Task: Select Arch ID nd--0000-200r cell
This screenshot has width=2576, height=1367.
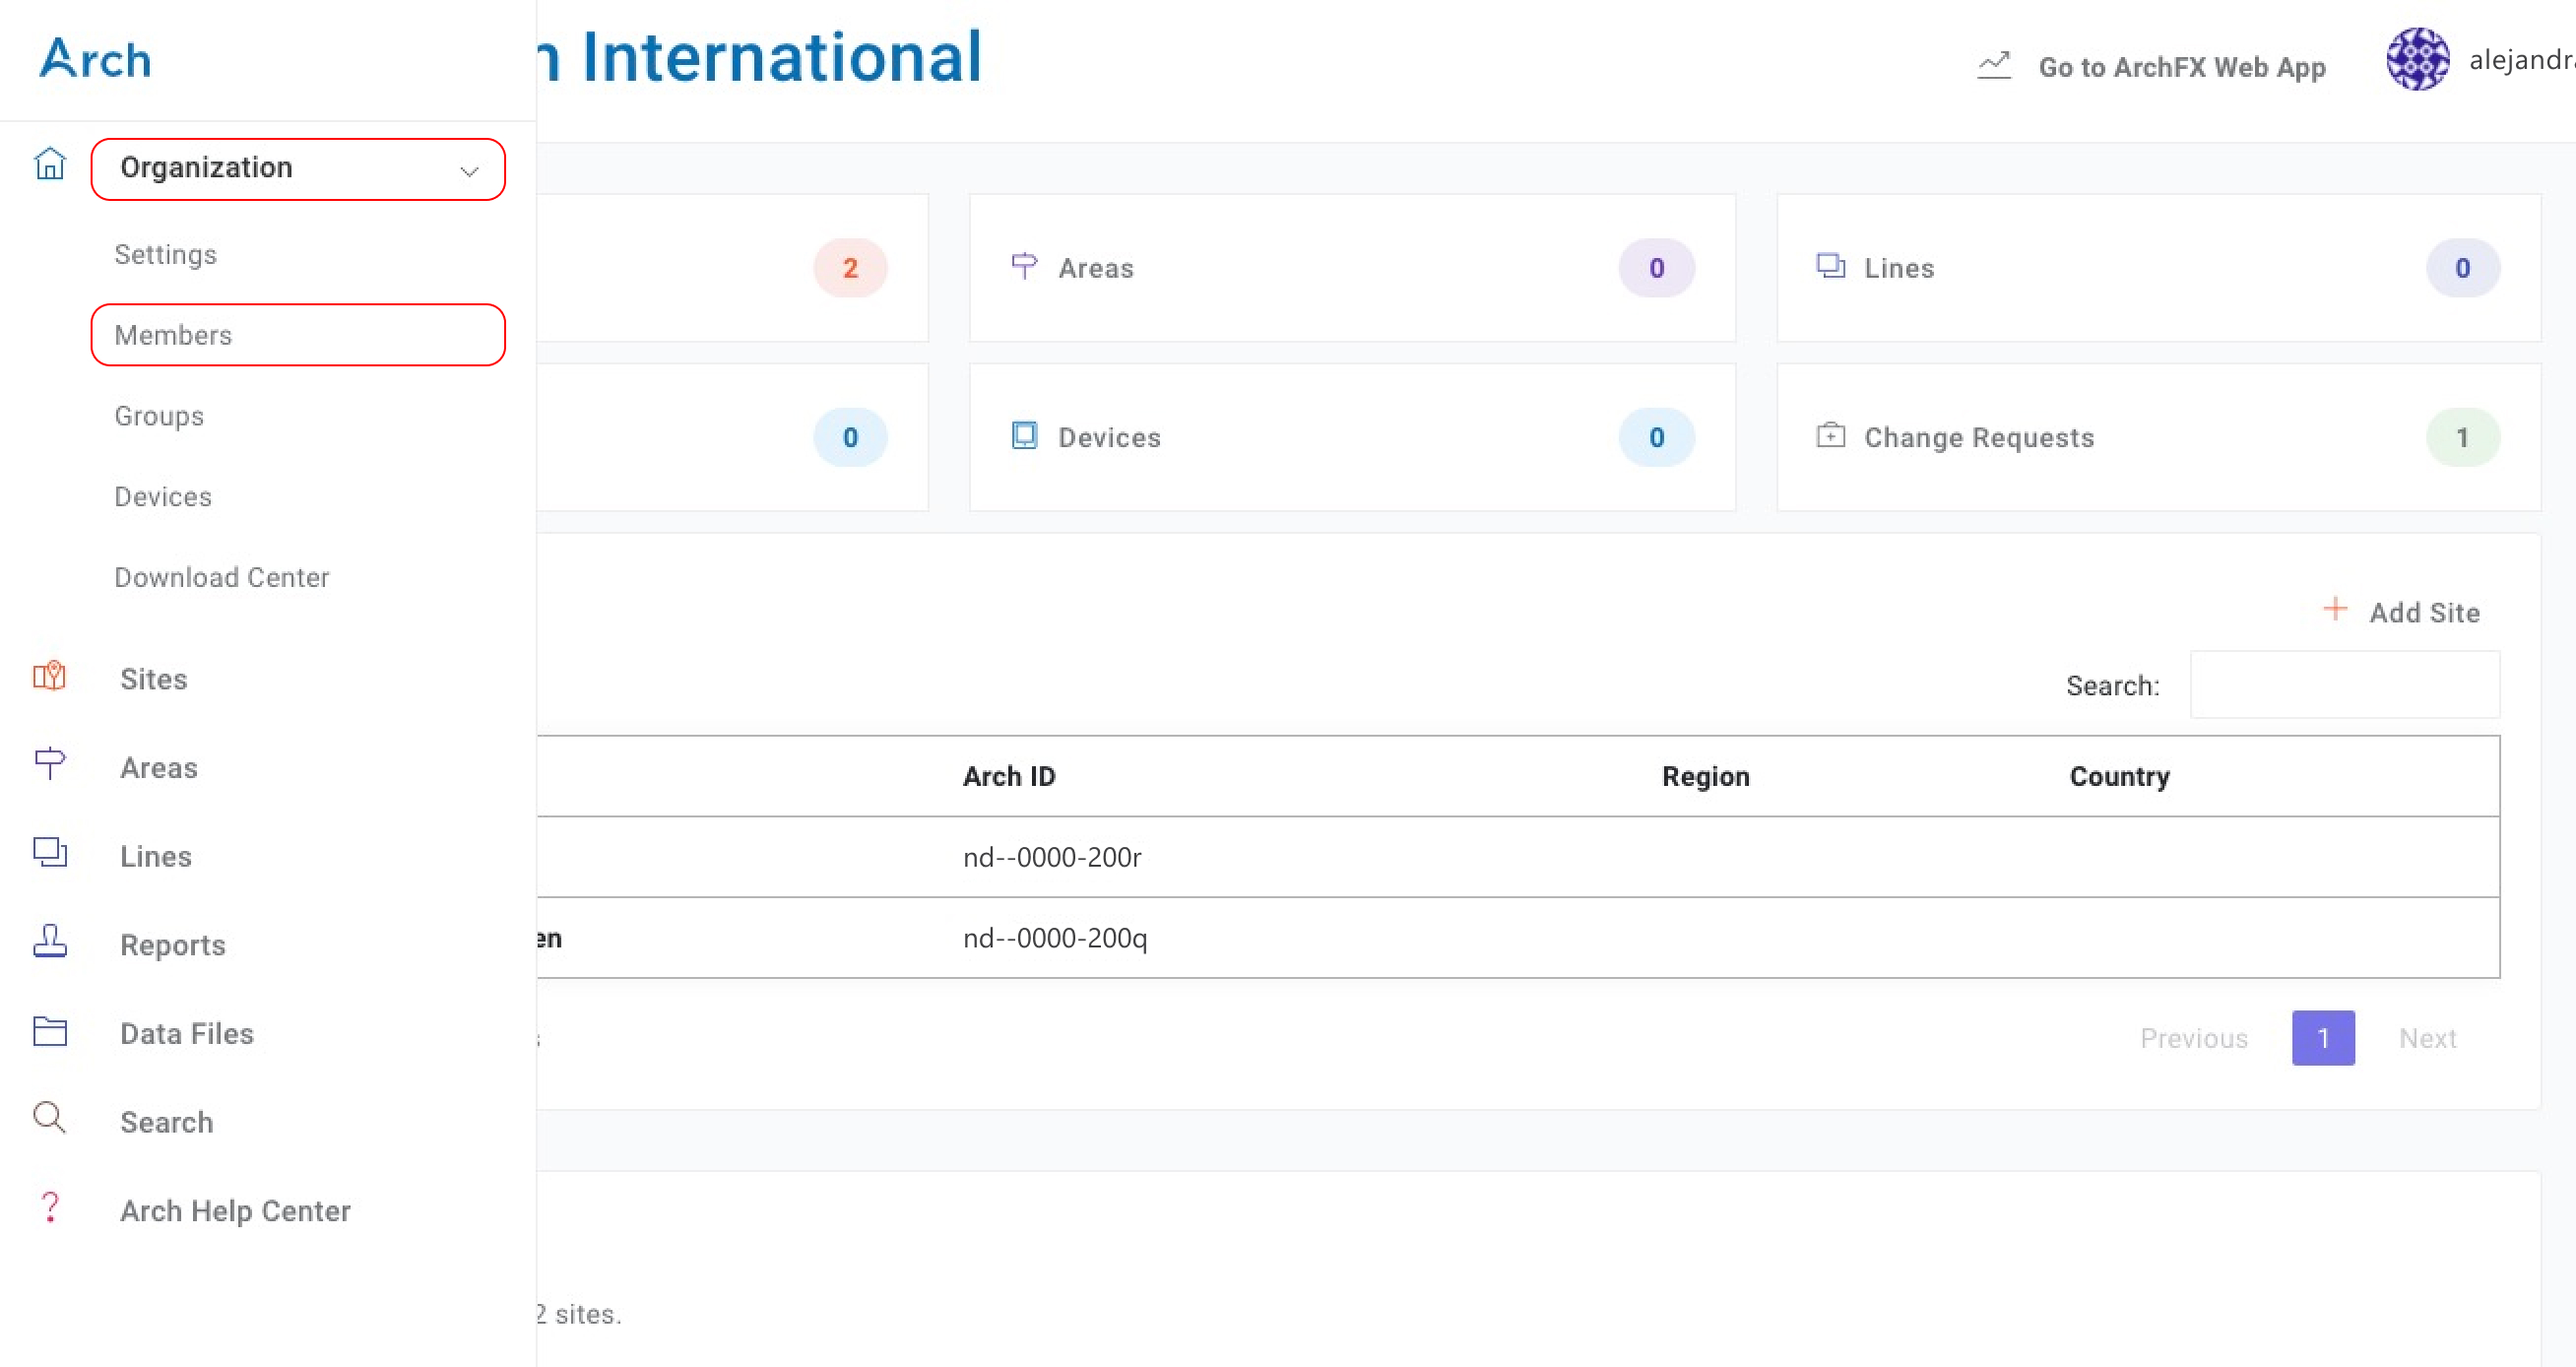Action: click(1052, 857)
